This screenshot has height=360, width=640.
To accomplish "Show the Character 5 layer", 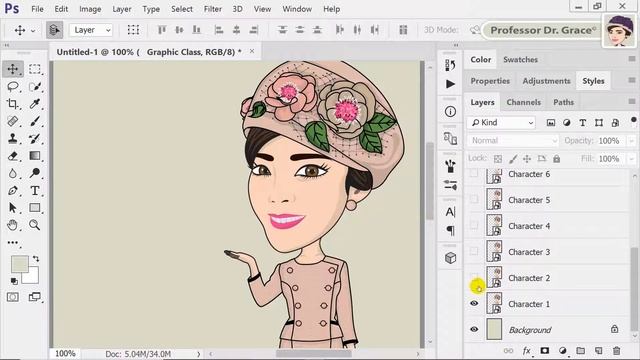I will [474, 200].
